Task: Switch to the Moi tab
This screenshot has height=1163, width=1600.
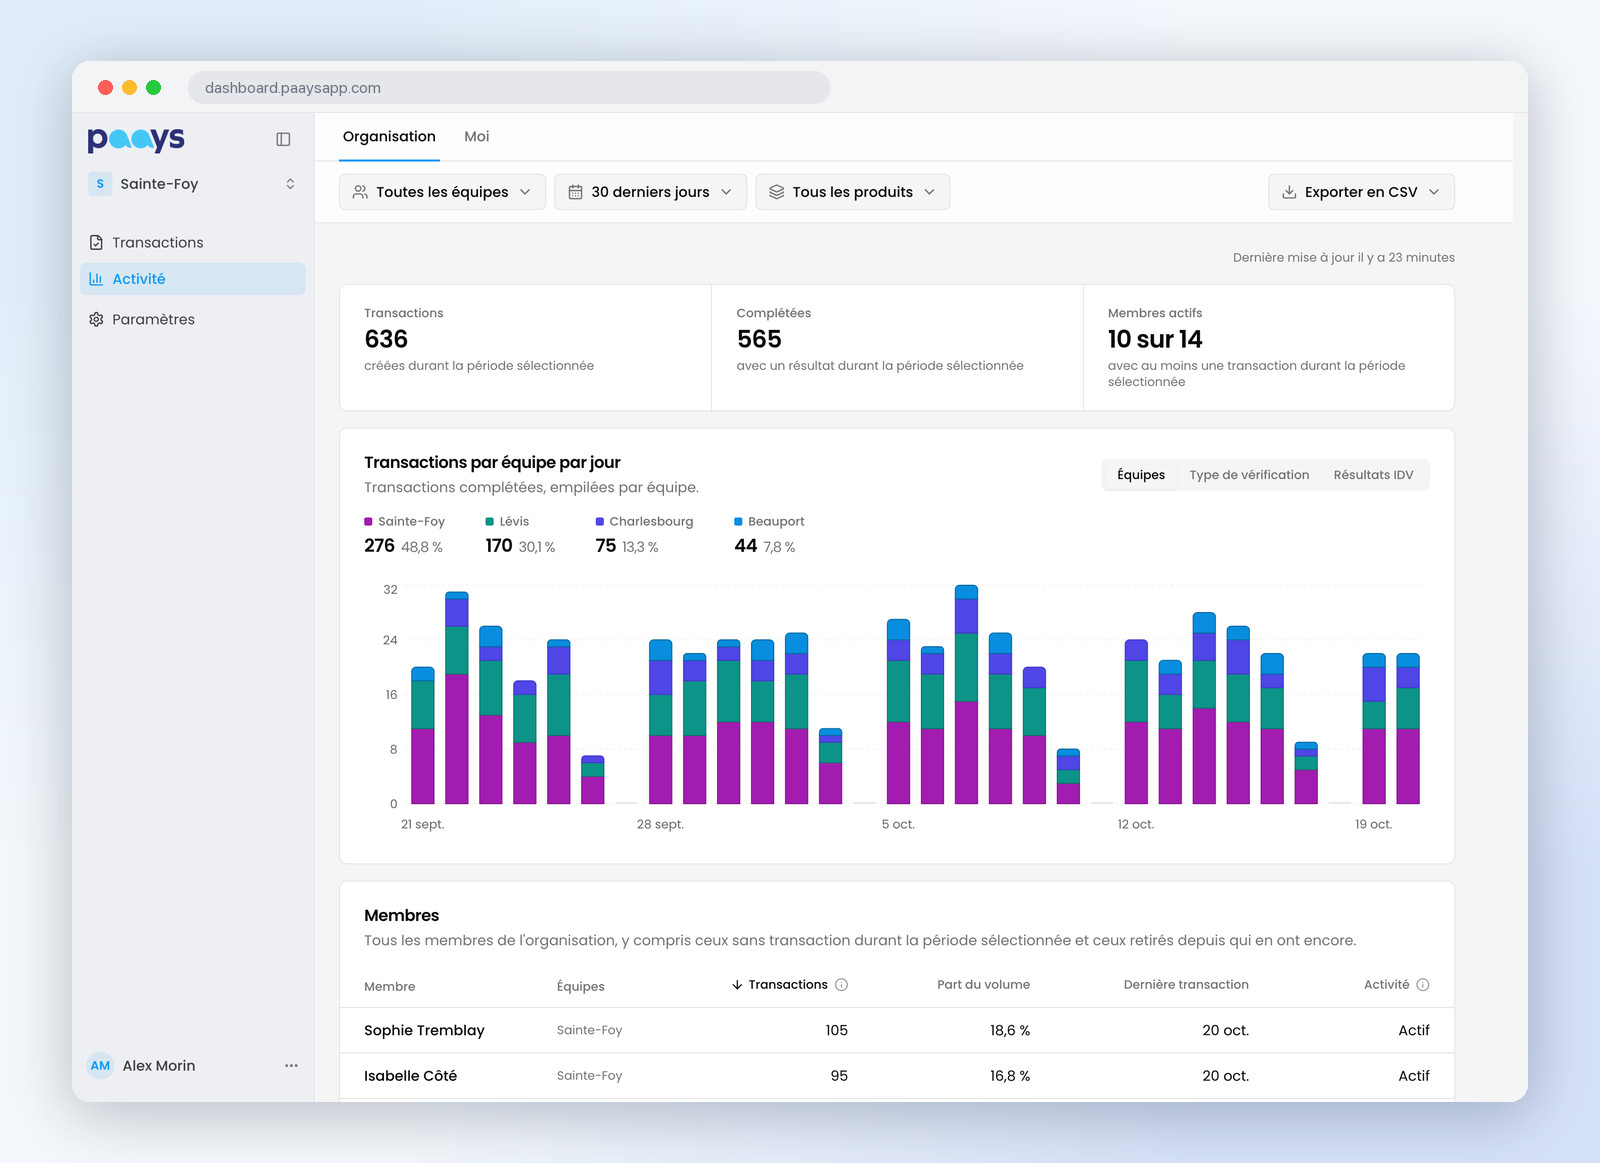Action: tap(476, 137)
